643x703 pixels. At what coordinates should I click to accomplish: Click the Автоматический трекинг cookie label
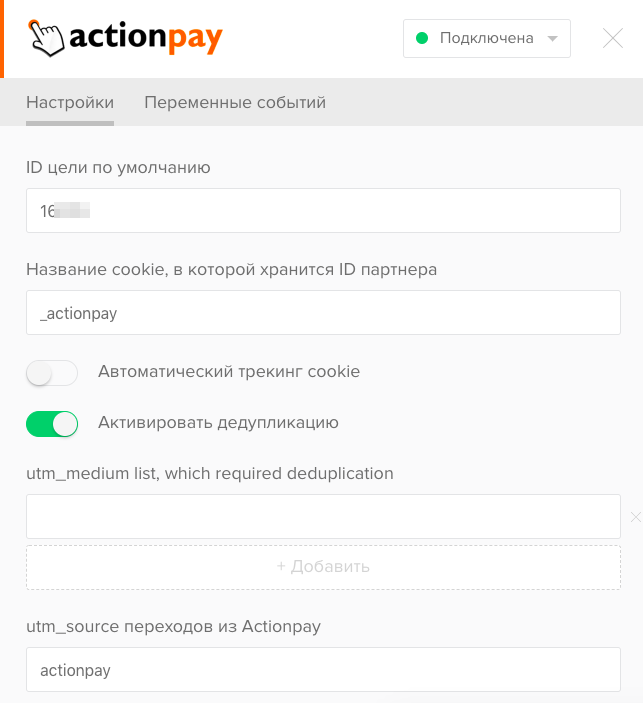tap(229, 372)
